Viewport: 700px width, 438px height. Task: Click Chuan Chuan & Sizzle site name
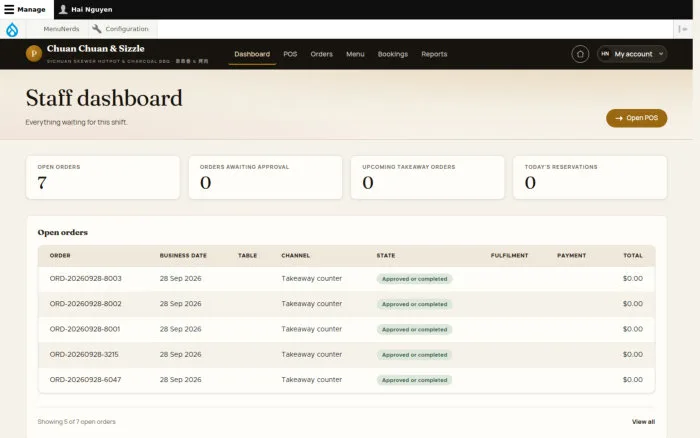point(96,48)
